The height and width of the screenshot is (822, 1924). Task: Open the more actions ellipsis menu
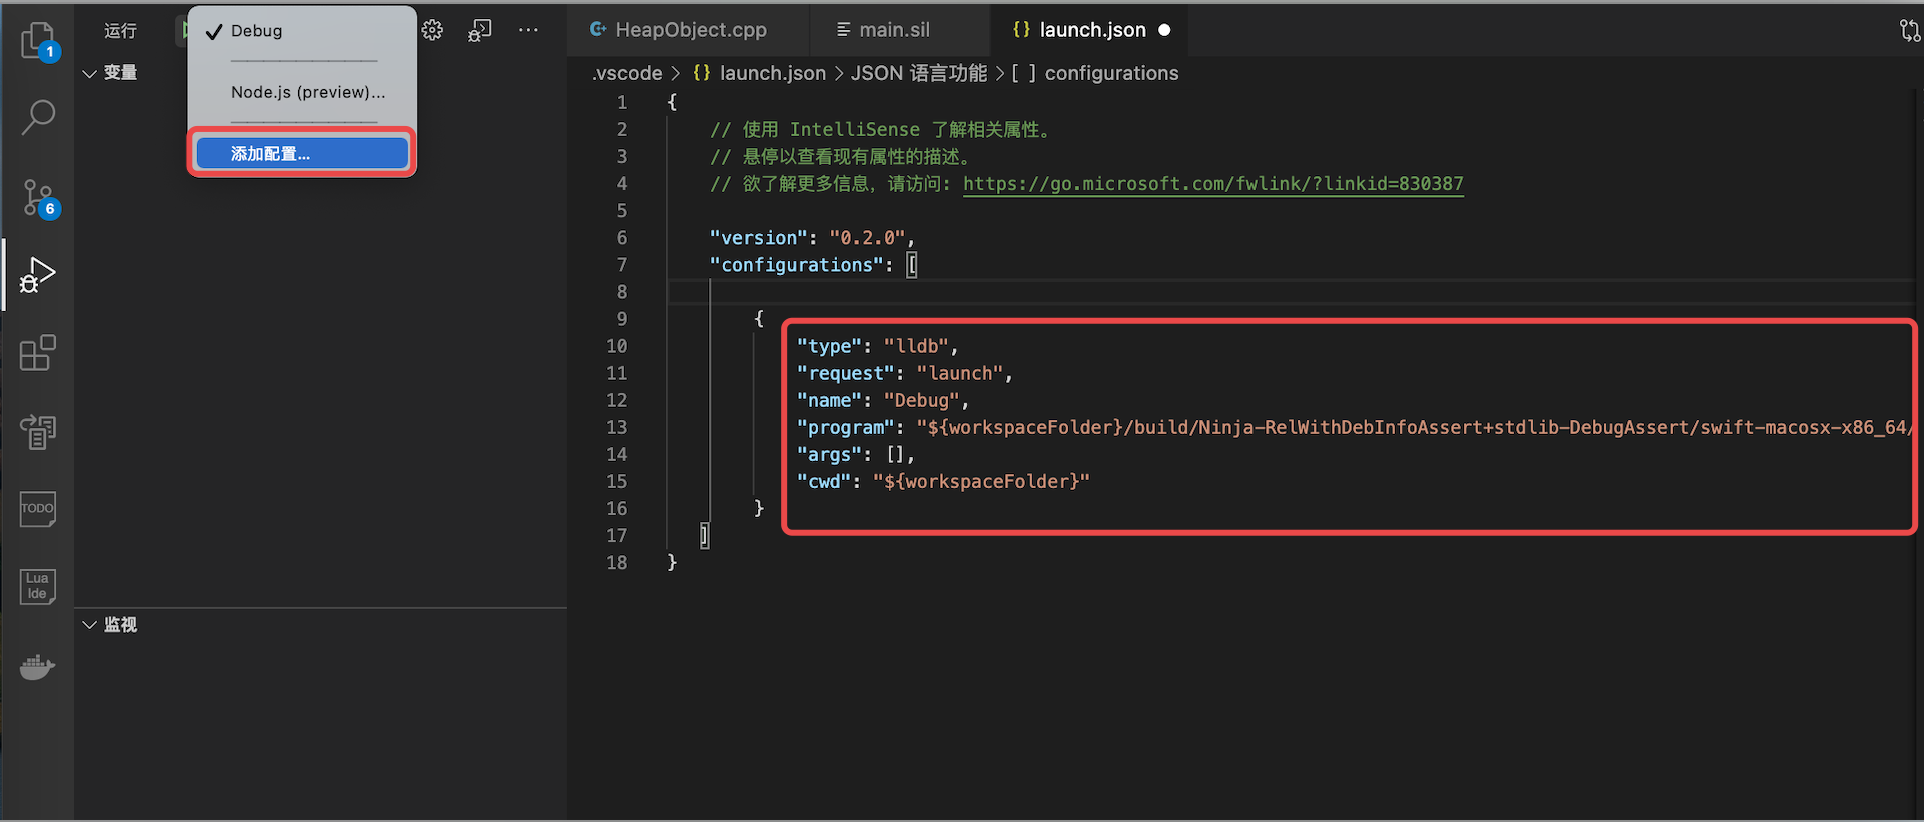pyautogui.click(x=528, y=30)
